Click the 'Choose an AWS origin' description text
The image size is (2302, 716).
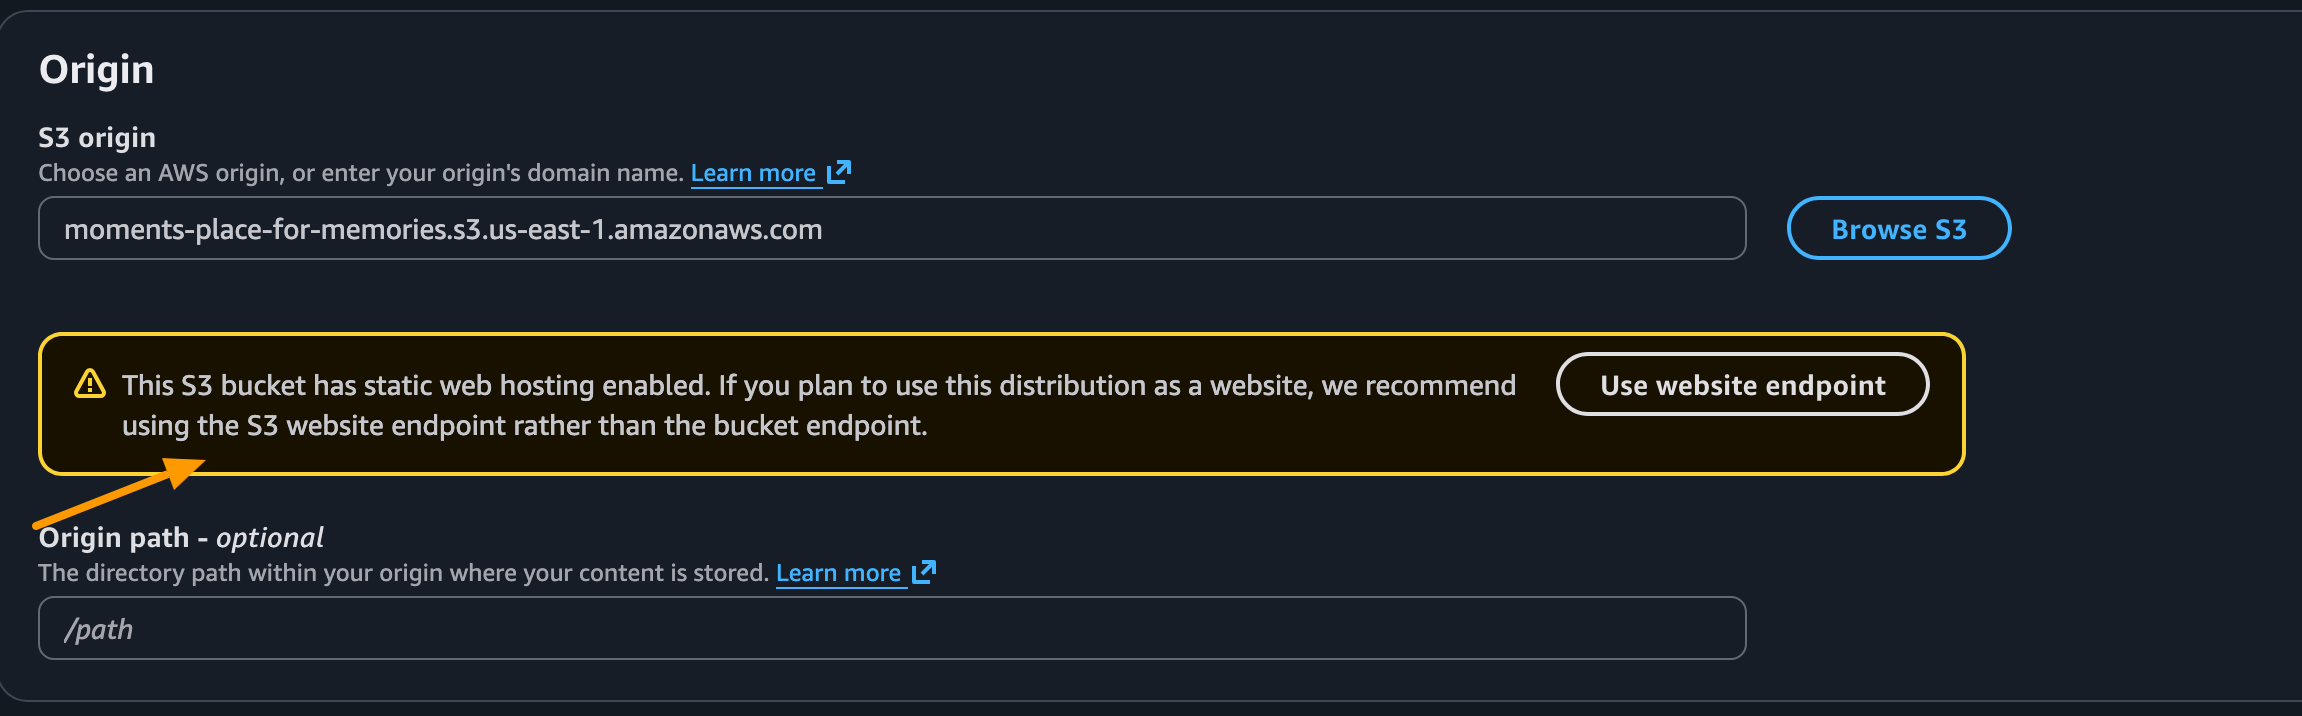pyautogui.click(x=360, y=173)
